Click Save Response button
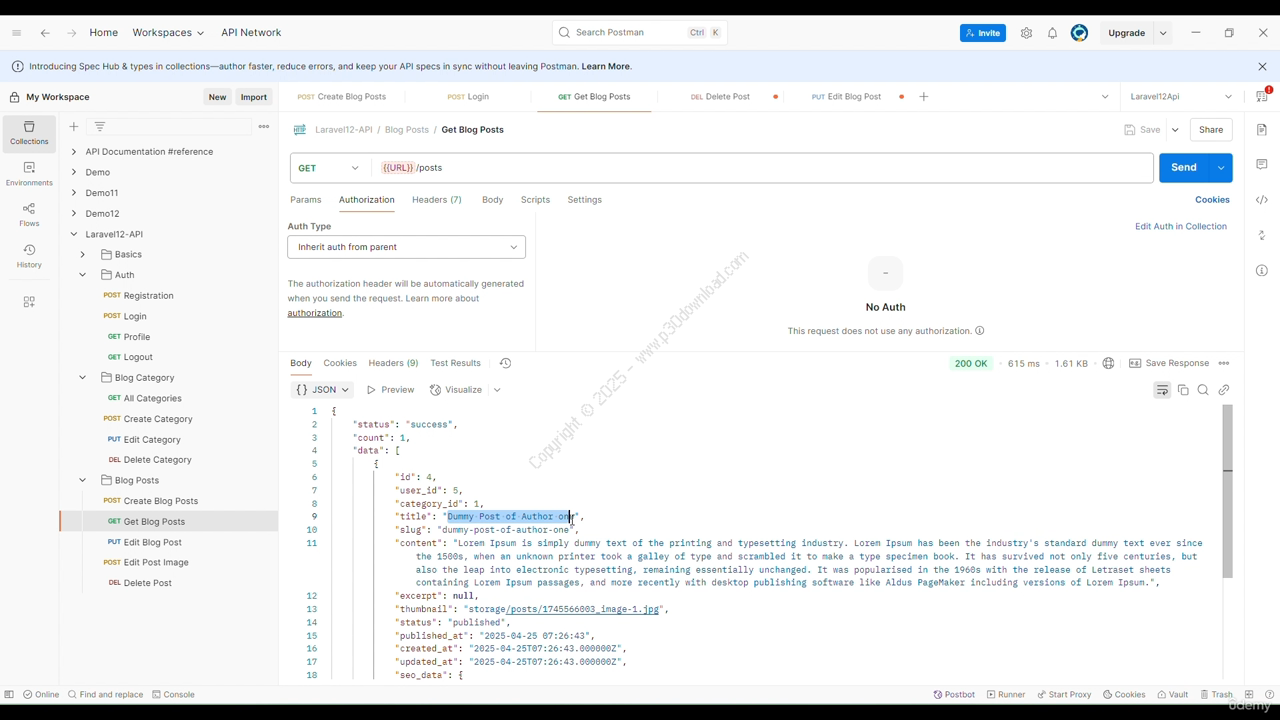The image size is (1280, 720). [x=1169, y=363]
